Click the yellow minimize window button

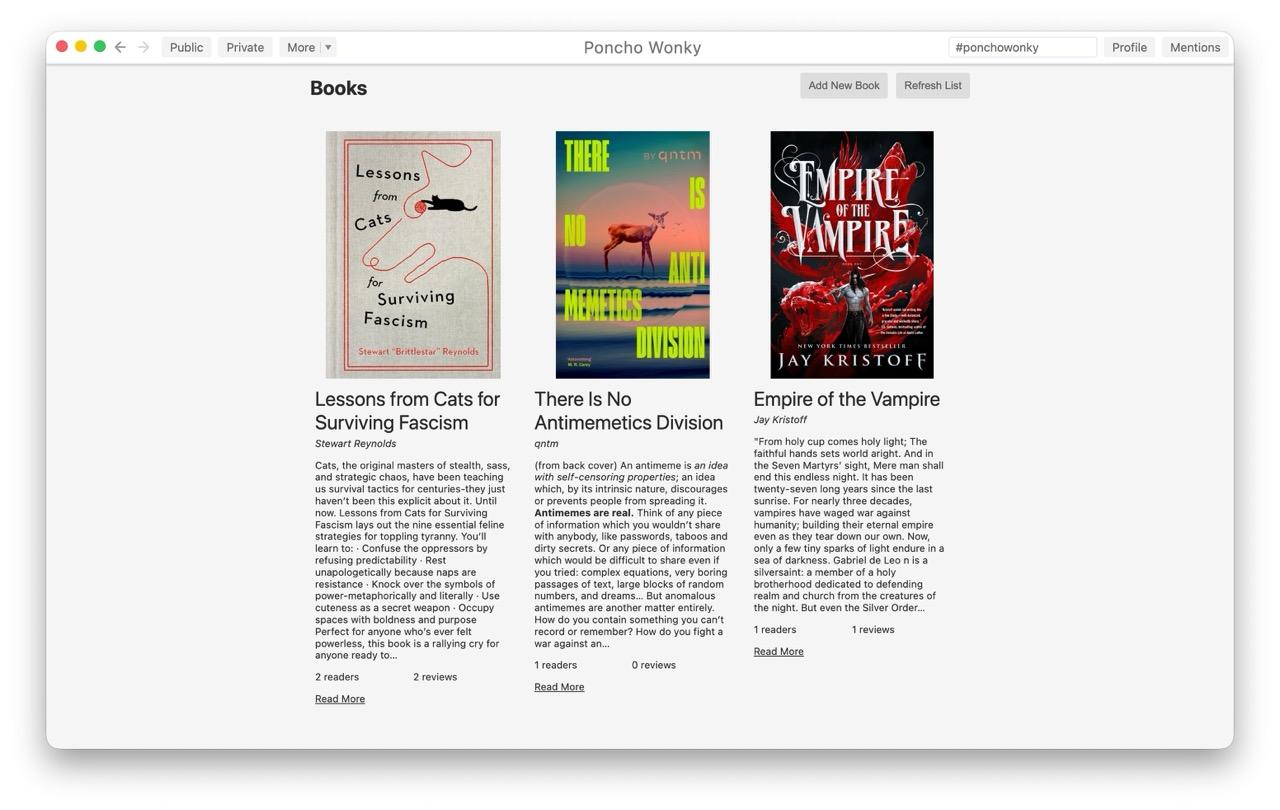pyautogui.click(x=81, y=46)
